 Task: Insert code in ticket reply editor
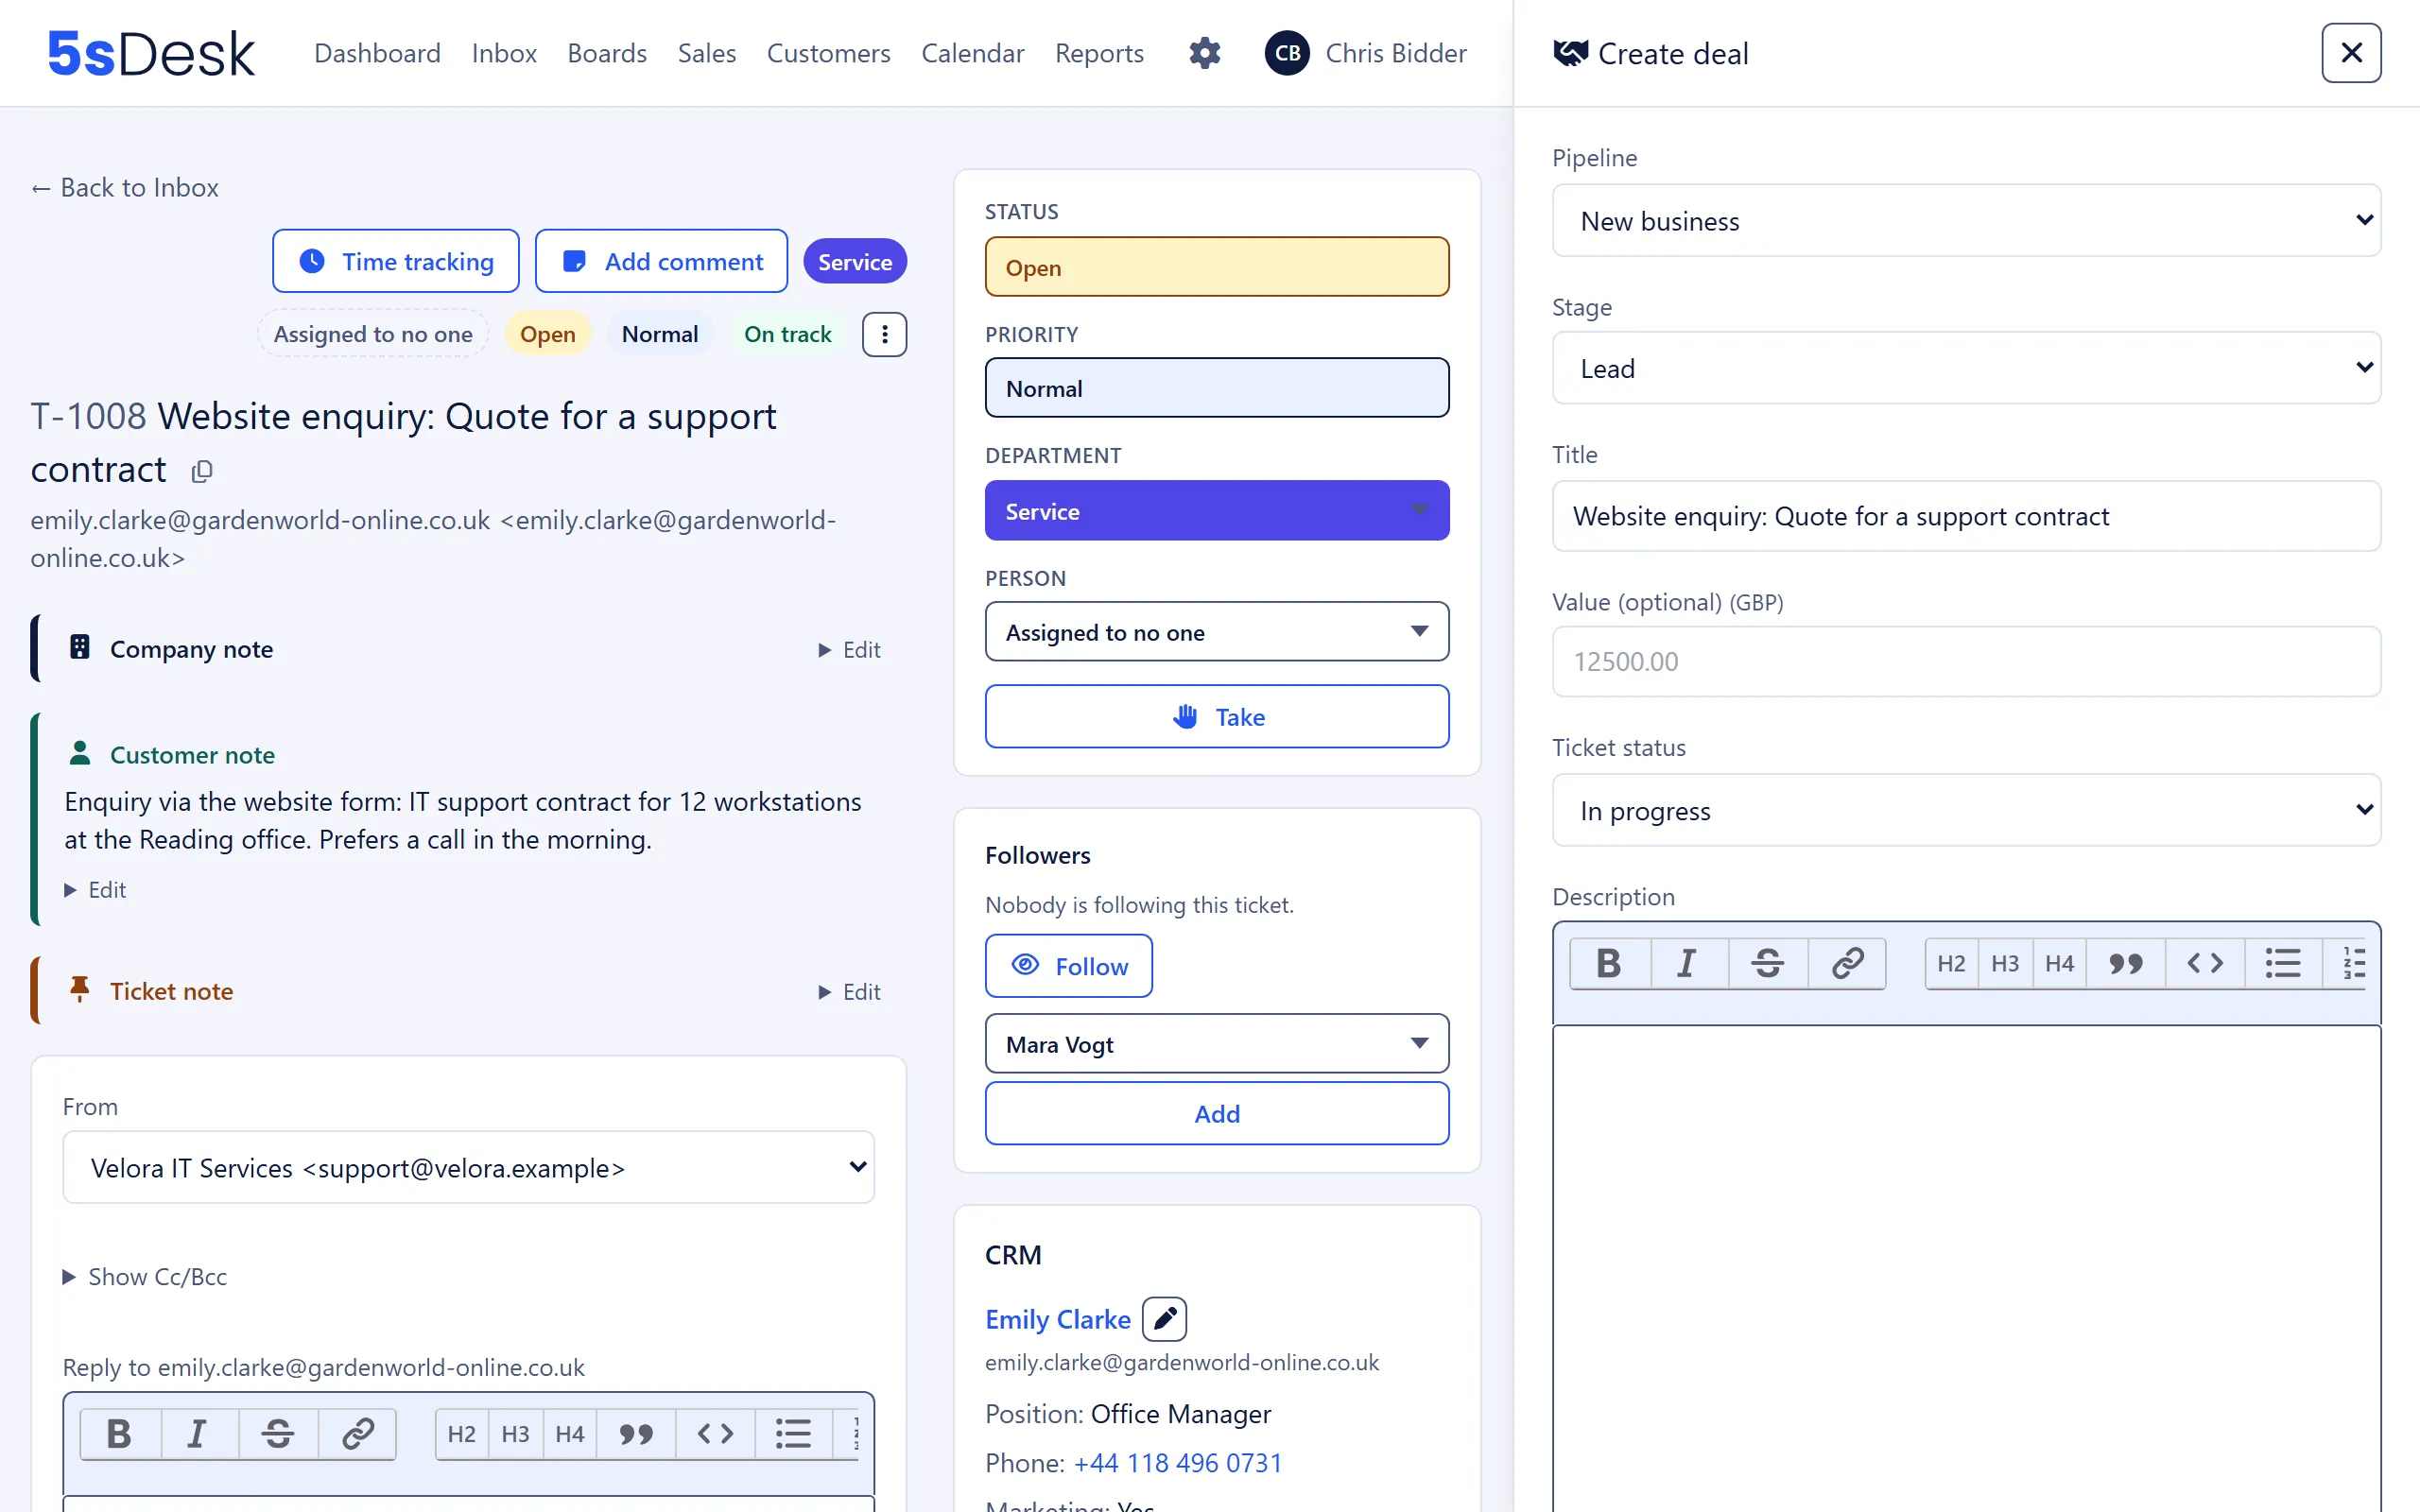tap(715, 1434)
